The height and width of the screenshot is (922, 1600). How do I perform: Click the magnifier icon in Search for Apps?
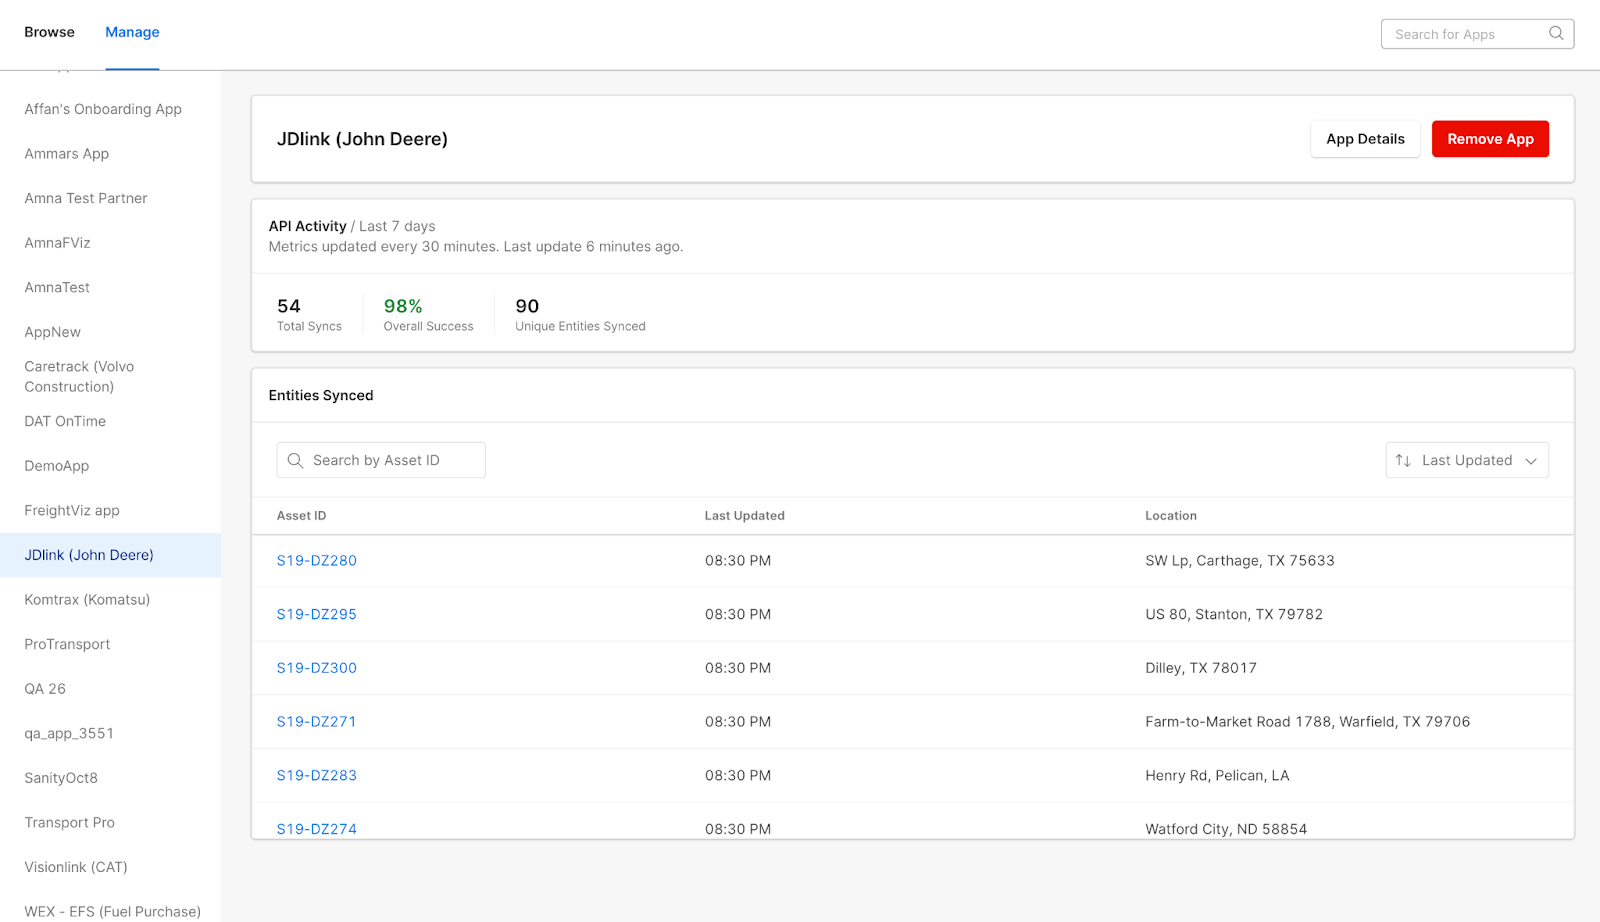[x=1556, y=33]
